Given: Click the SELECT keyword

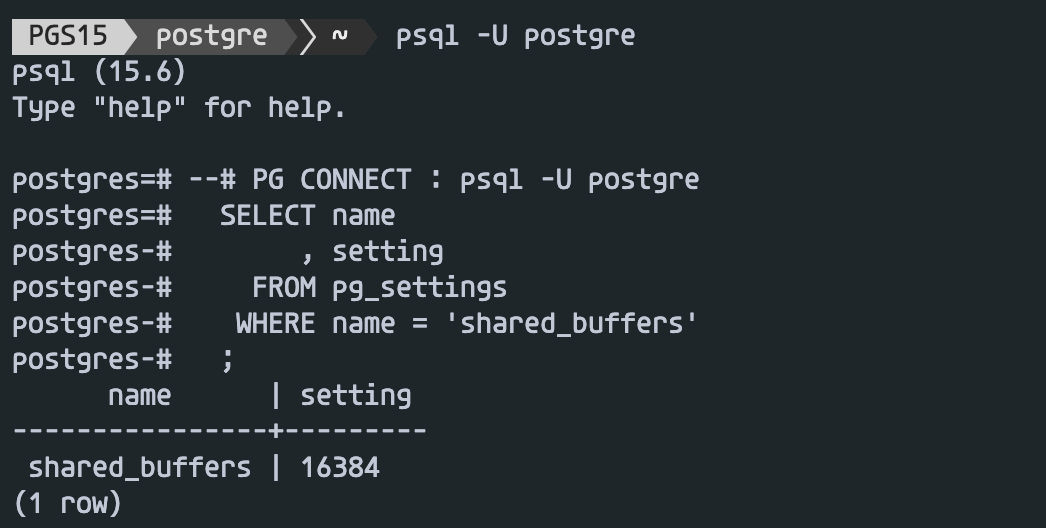Looking at the screenshot, I should click(267, 216).
